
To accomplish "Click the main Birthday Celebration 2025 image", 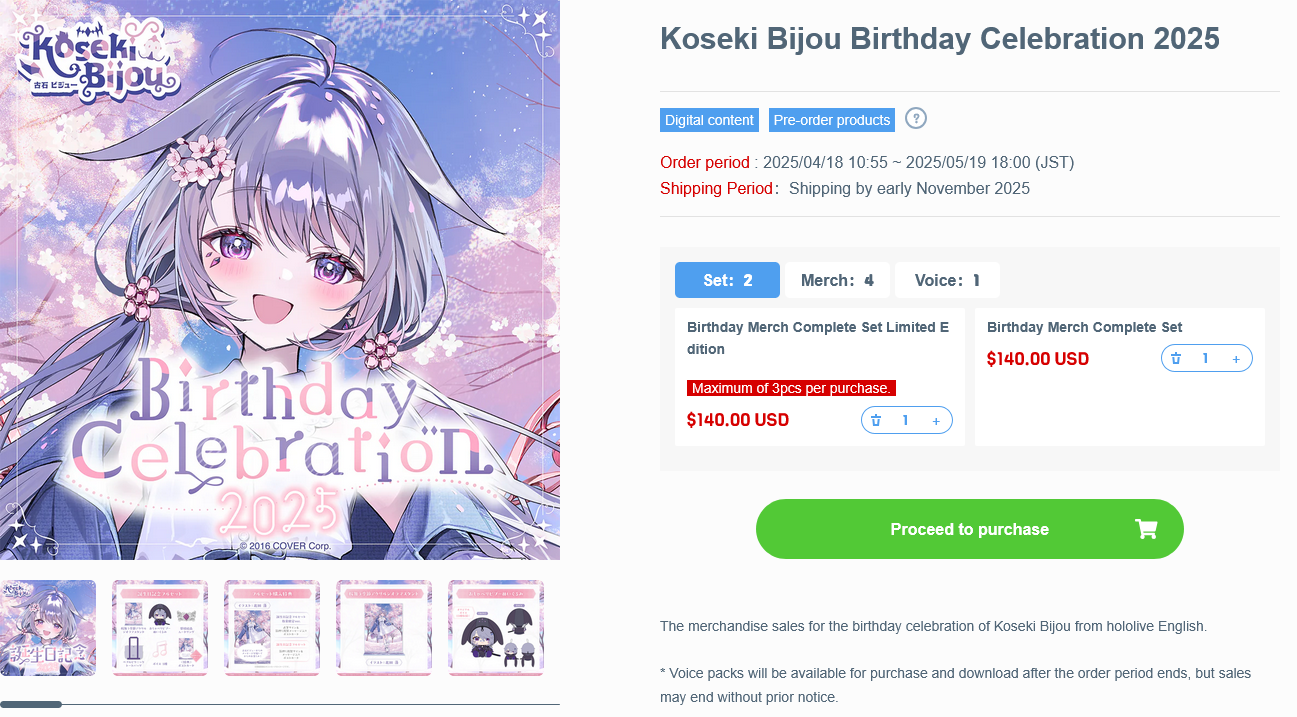I will [280, 280].
